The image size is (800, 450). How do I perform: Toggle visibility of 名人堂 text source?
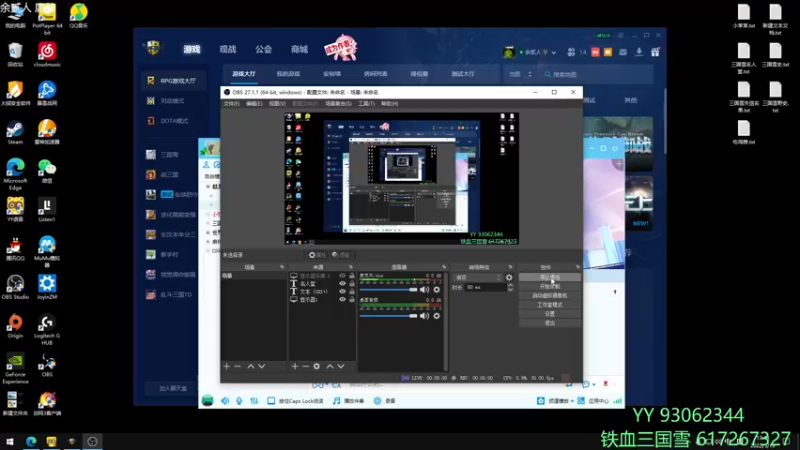[342, 284]
